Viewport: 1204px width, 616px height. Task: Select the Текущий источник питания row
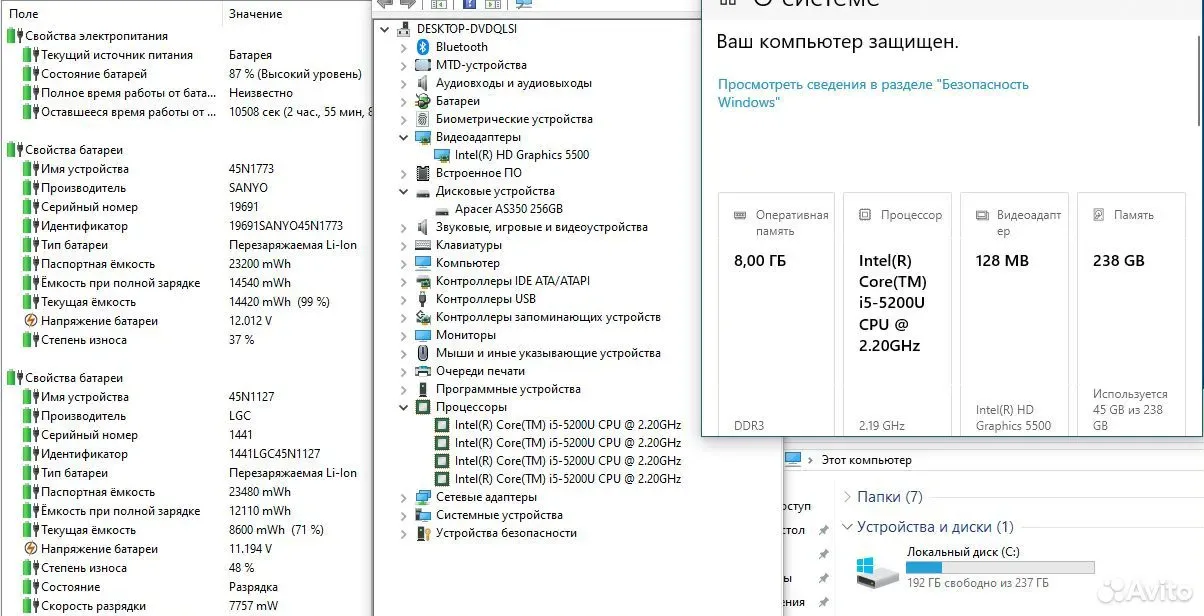[x=188, y=55]
